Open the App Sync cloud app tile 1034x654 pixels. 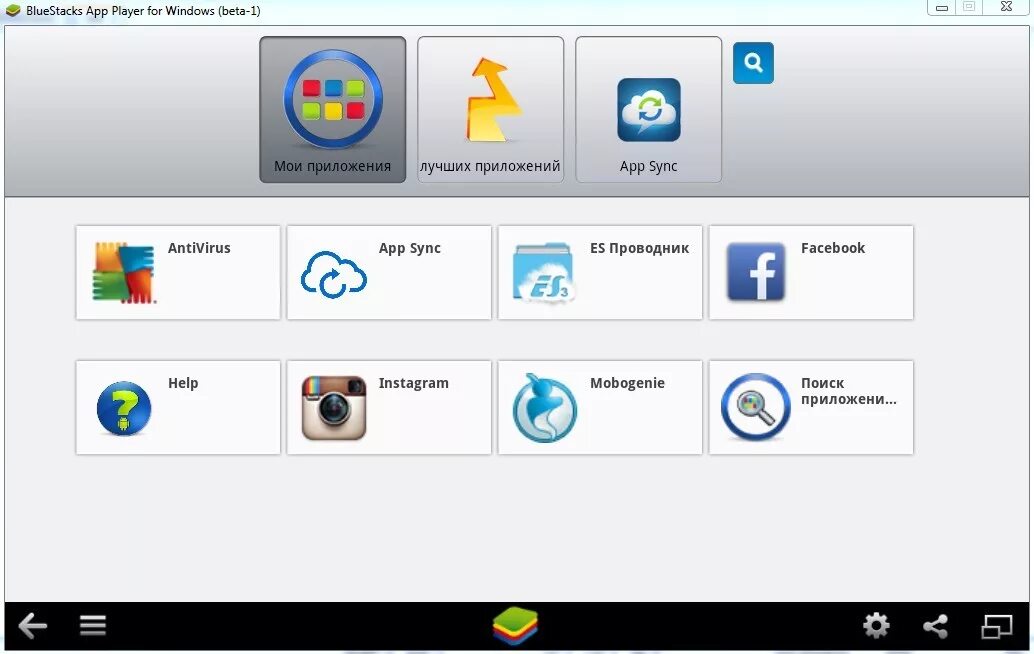click(x=389, y=272)
